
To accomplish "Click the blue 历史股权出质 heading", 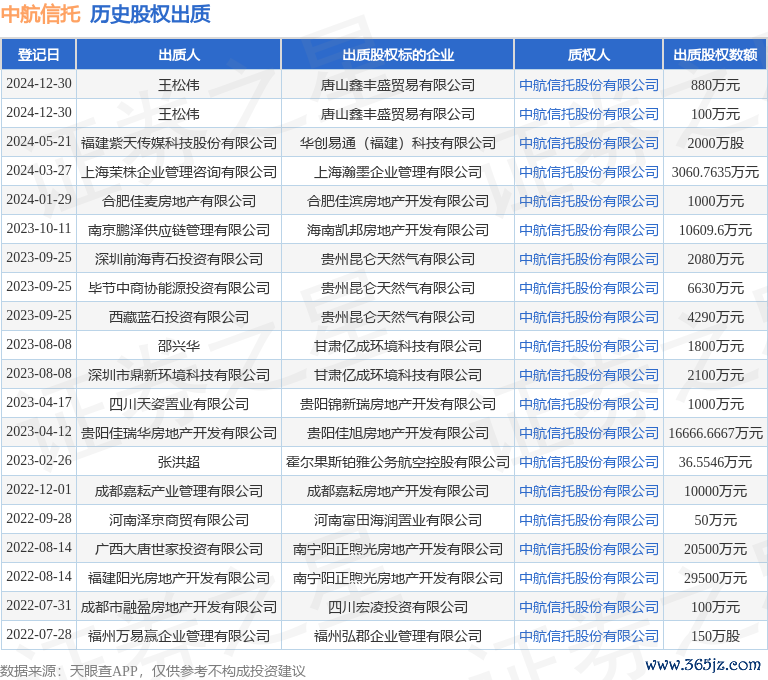I will (150, 14).
